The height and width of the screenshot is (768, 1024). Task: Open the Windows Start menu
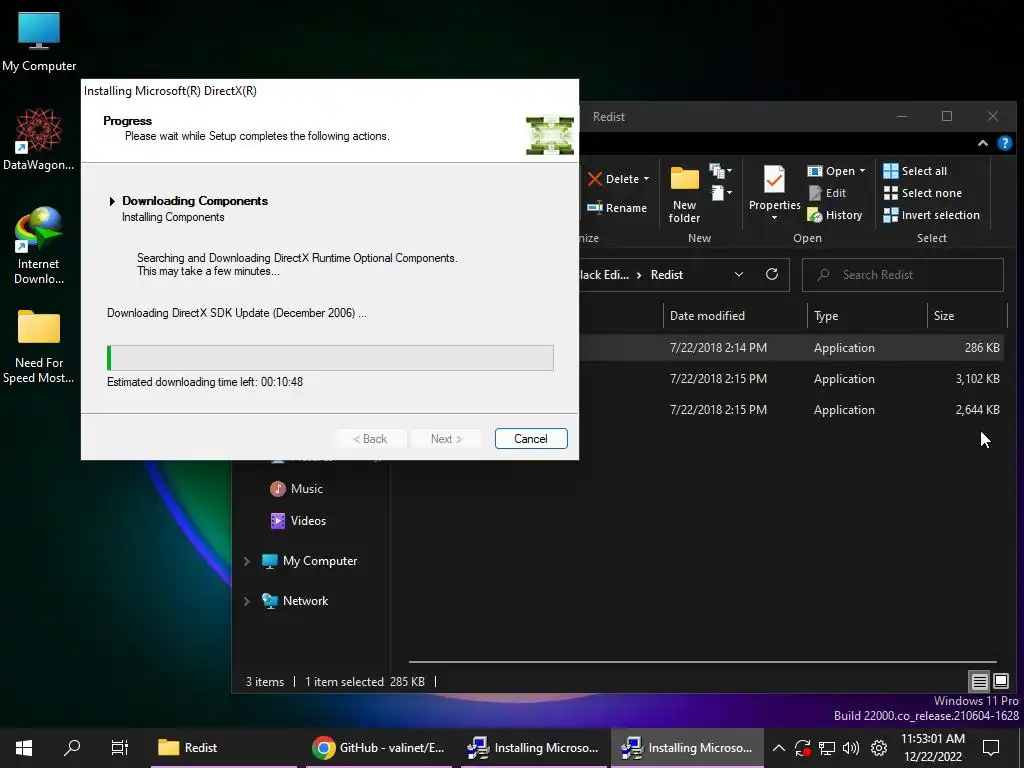[x=24, y=748]
